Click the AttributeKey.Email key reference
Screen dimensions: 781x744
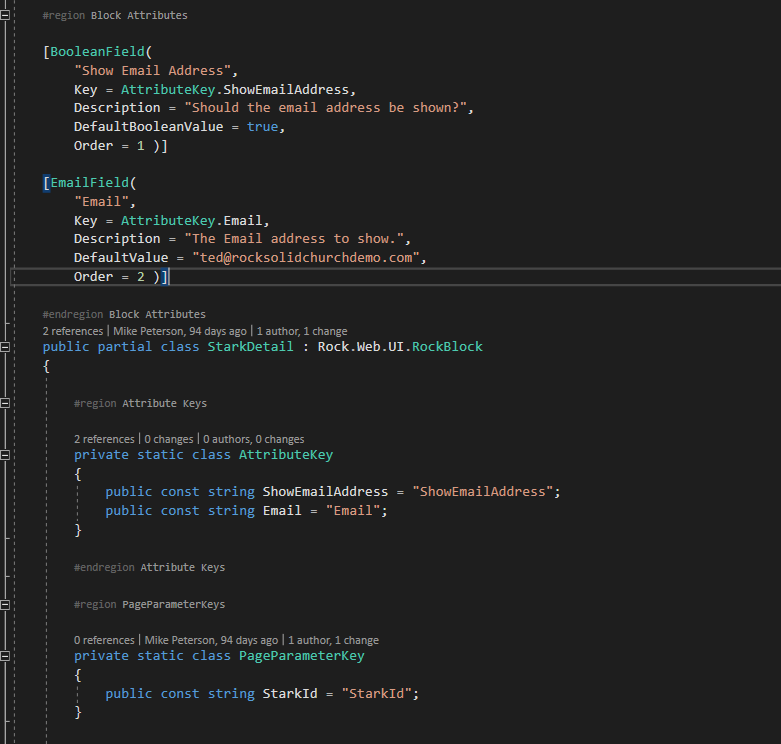point(192,221)
